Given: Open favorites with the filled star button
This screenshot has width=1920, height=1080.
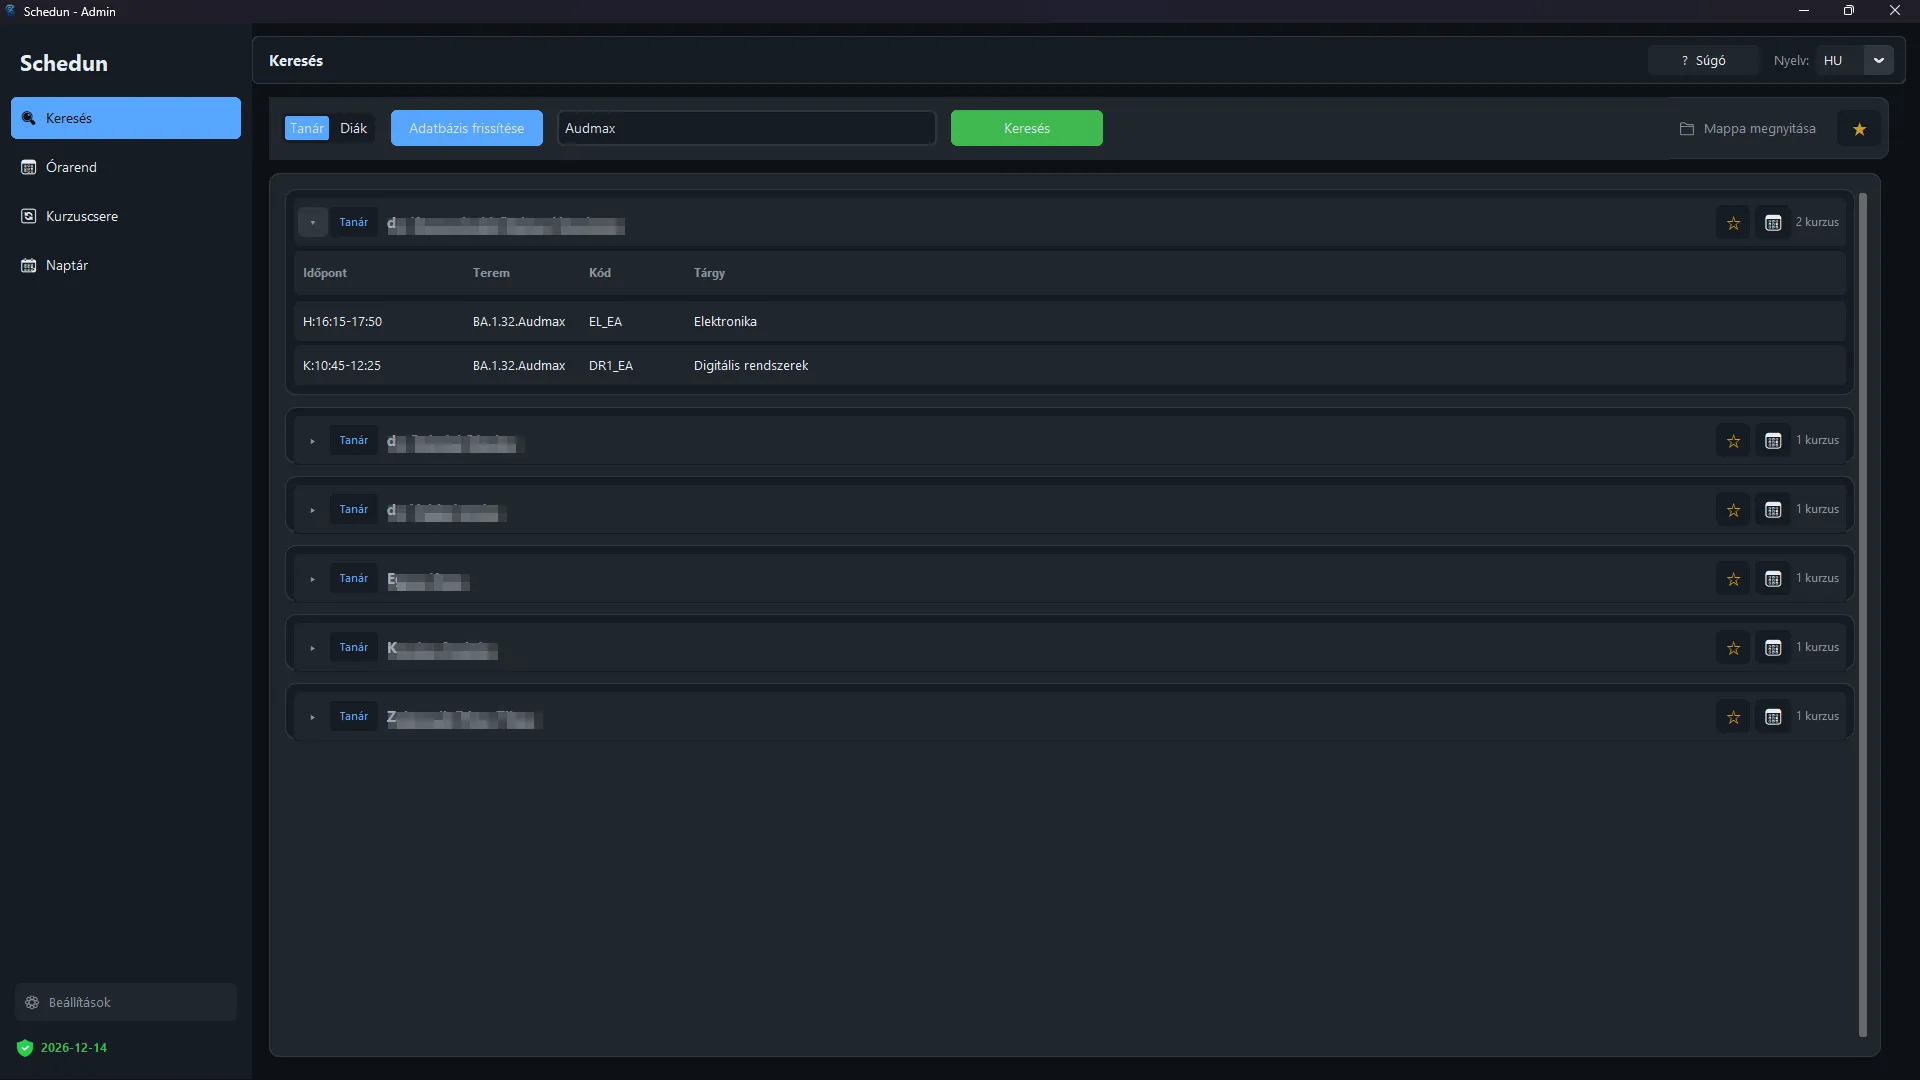Looking at the screenshot, I should coord(1859,129).
